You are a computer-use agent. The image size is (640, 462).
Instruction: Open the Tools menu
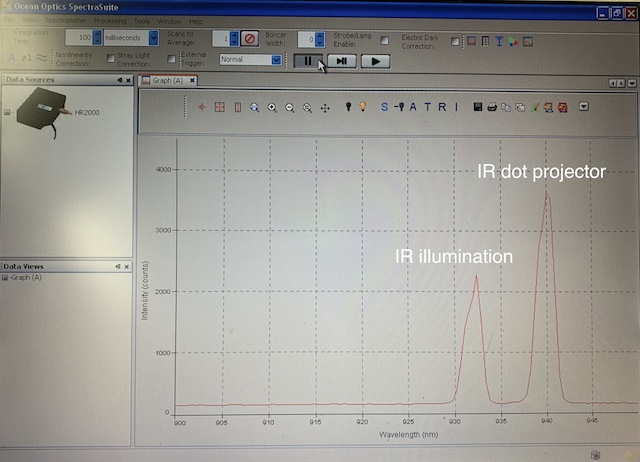142,21
